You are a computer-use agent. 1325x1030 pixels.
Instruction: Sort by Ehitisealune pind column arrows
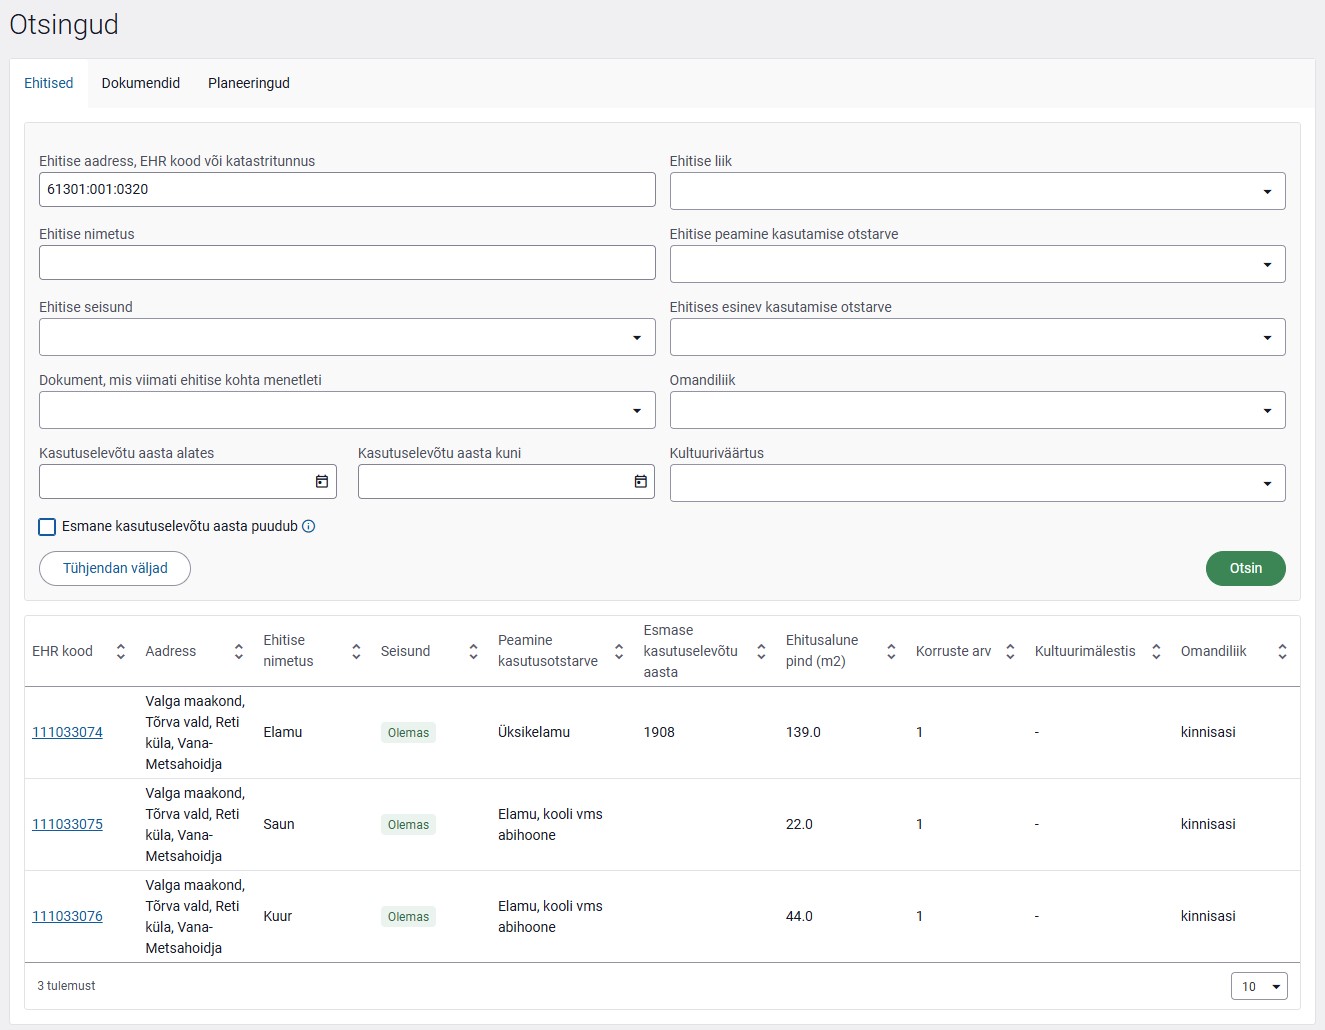pos(891,651)
